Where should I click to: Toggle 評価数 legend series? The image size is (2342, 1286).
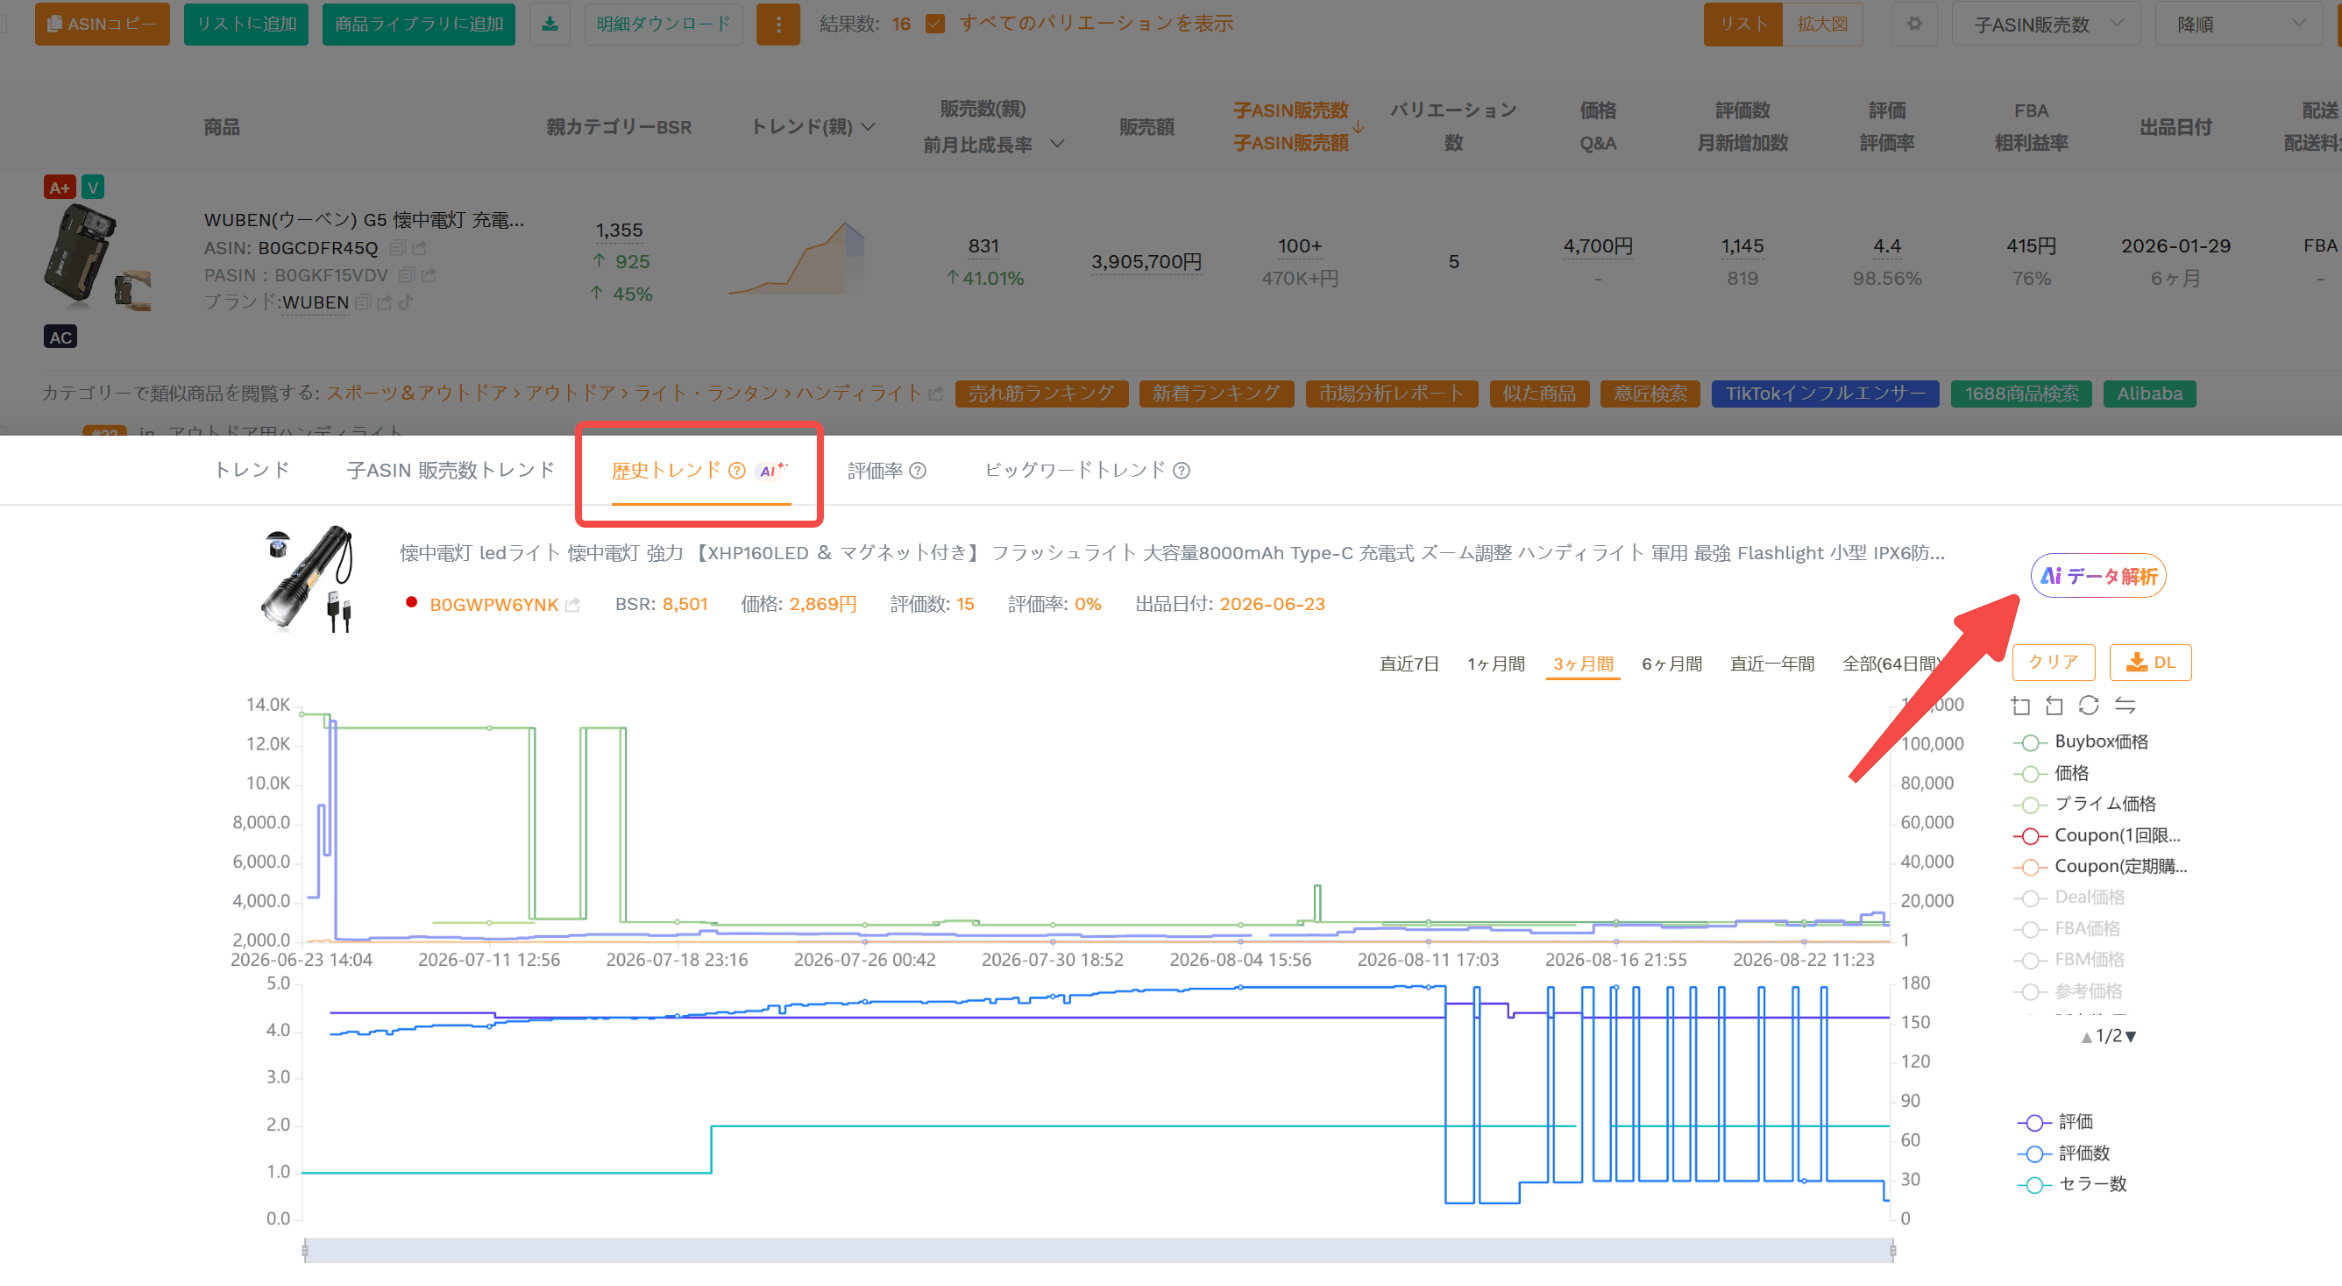point(2066,1154)
